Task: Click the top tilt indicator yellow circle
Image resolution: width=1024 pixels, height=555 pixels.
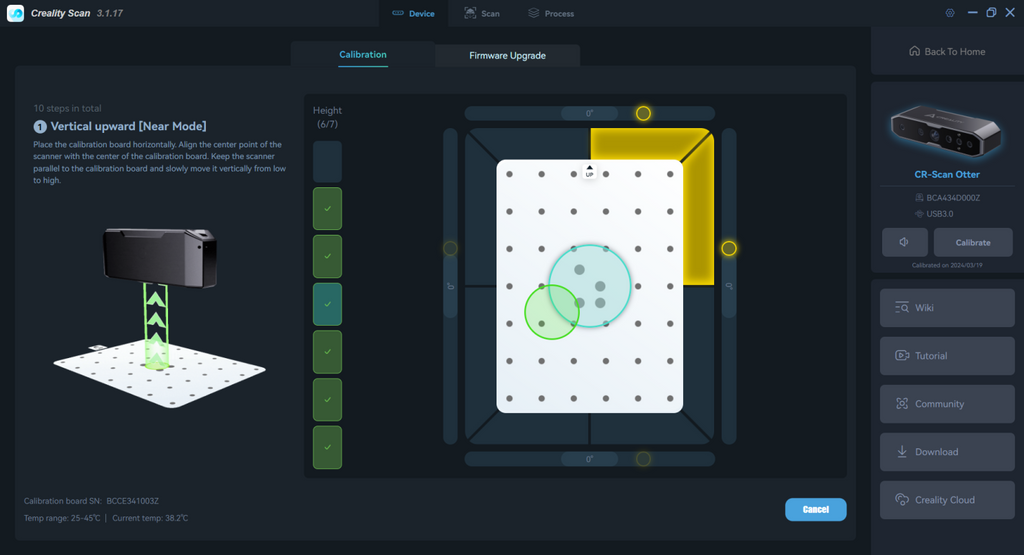Action: [x=643, y=113]
